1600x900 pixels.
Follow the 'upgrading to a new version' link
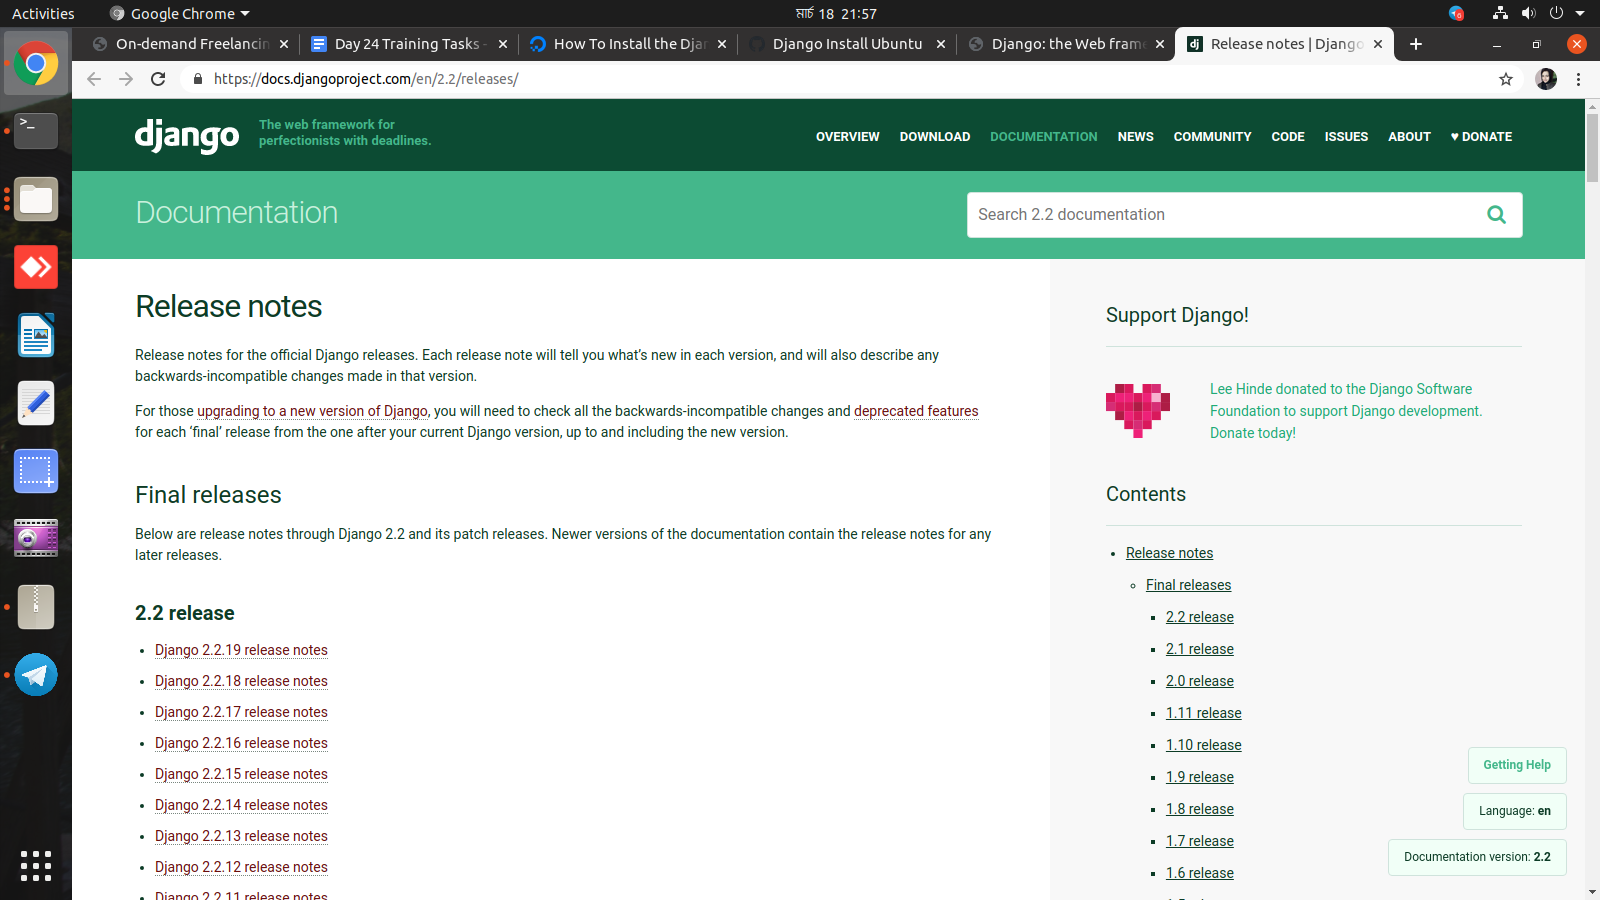point(313,411)
